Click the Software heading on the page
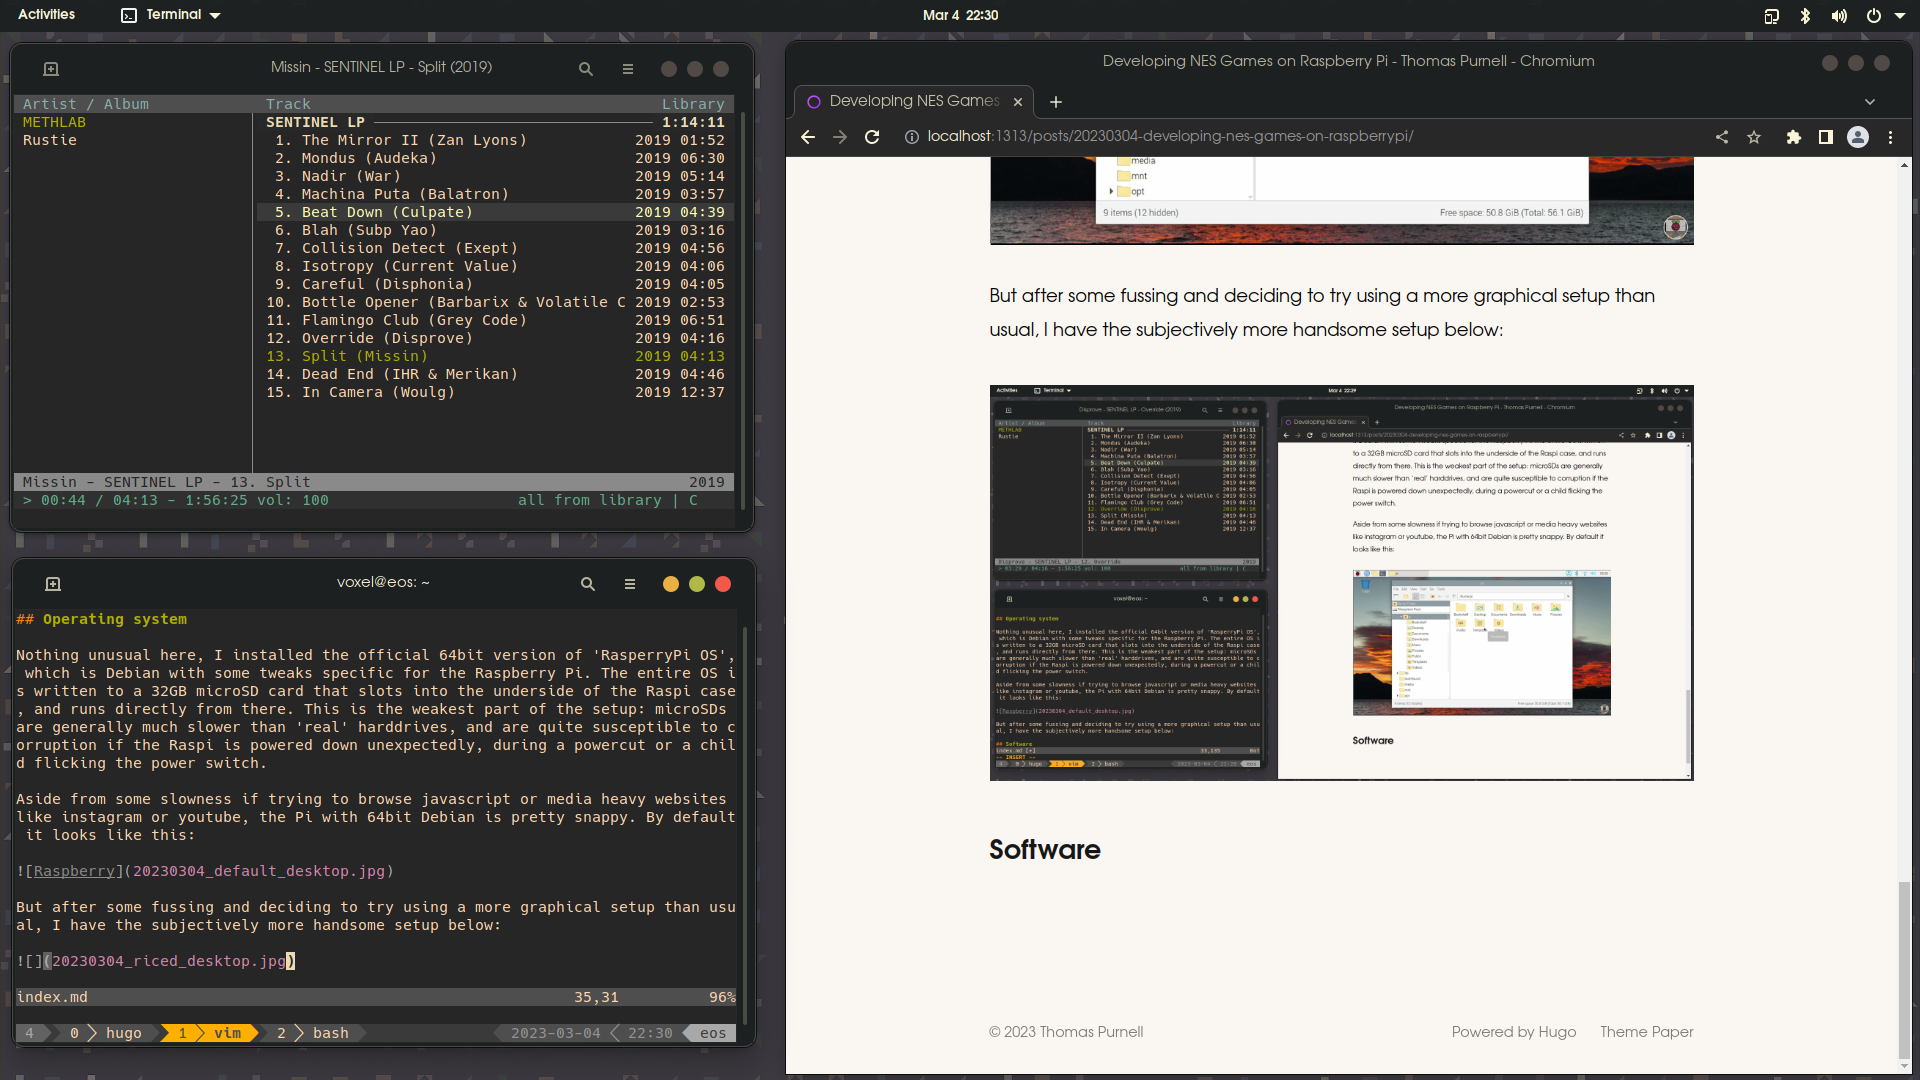Screen dimensions: 1920x1080 1045,849
